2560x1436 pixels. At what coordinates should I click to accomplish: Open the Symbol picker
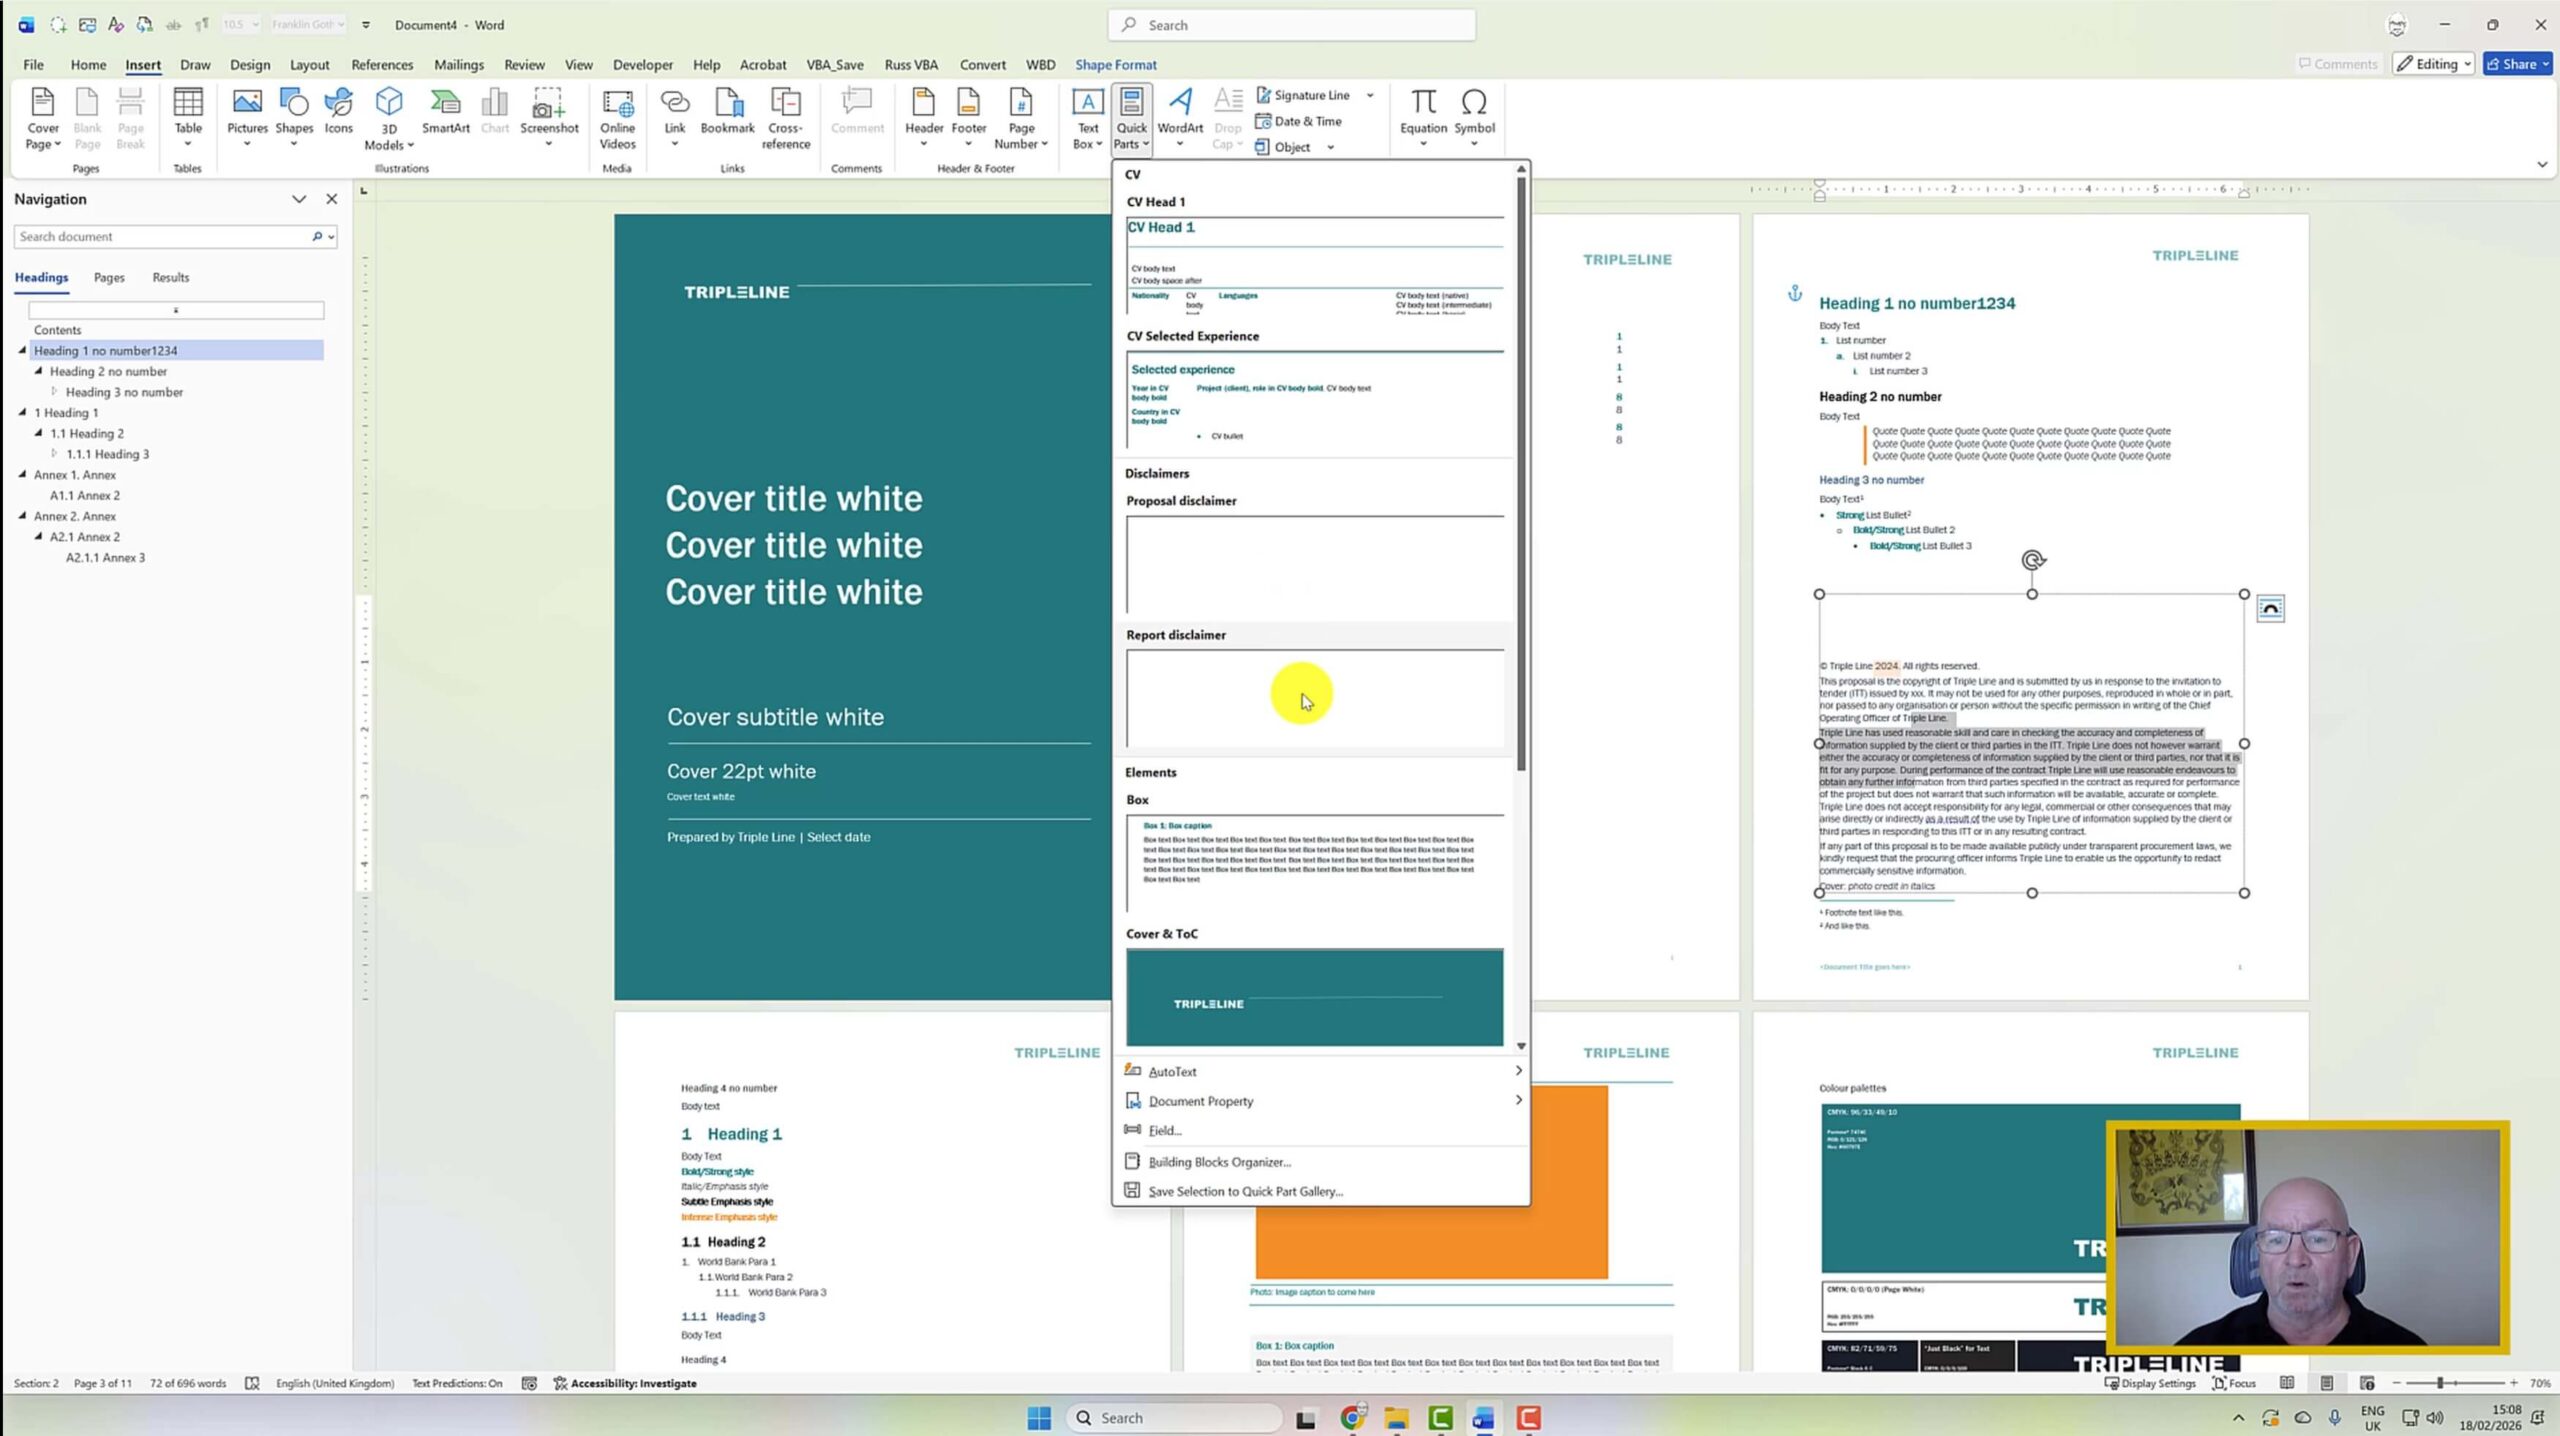click(x=1474, y=110)
